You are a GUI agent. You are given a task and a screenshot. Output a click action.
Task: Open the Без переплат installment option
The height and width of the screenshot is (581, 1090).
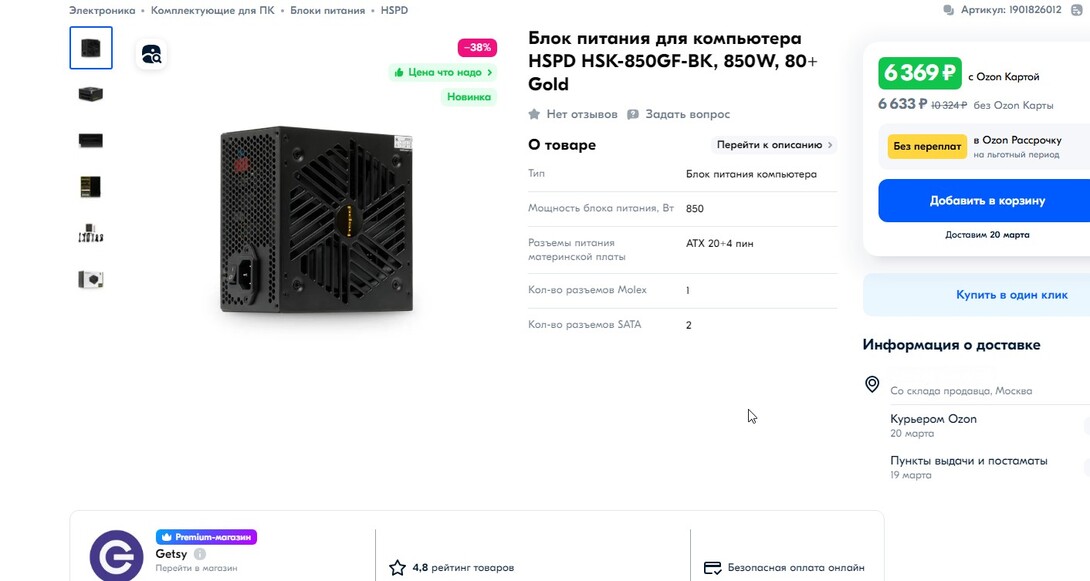click(927, 146)
